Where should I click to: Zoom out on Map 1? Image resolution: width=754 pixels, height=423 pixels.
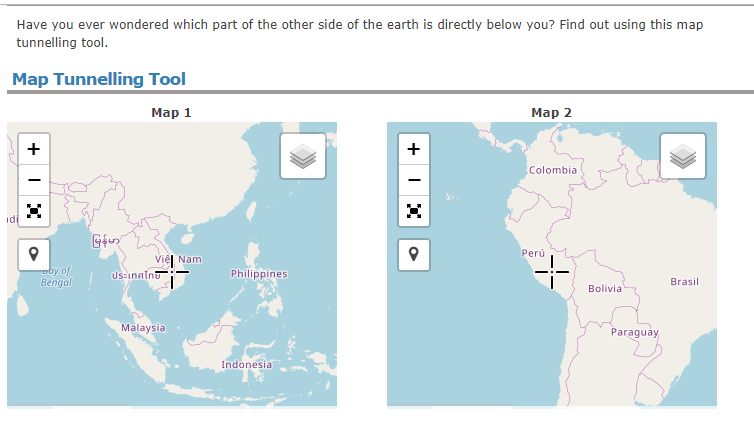[x=34, y=180]
